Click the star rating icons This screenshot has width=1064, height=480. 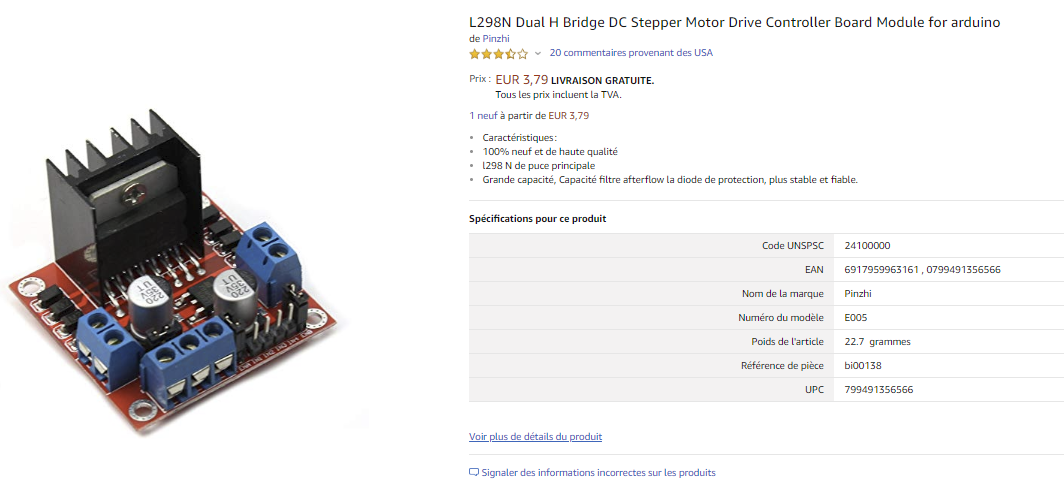(498, 53)
